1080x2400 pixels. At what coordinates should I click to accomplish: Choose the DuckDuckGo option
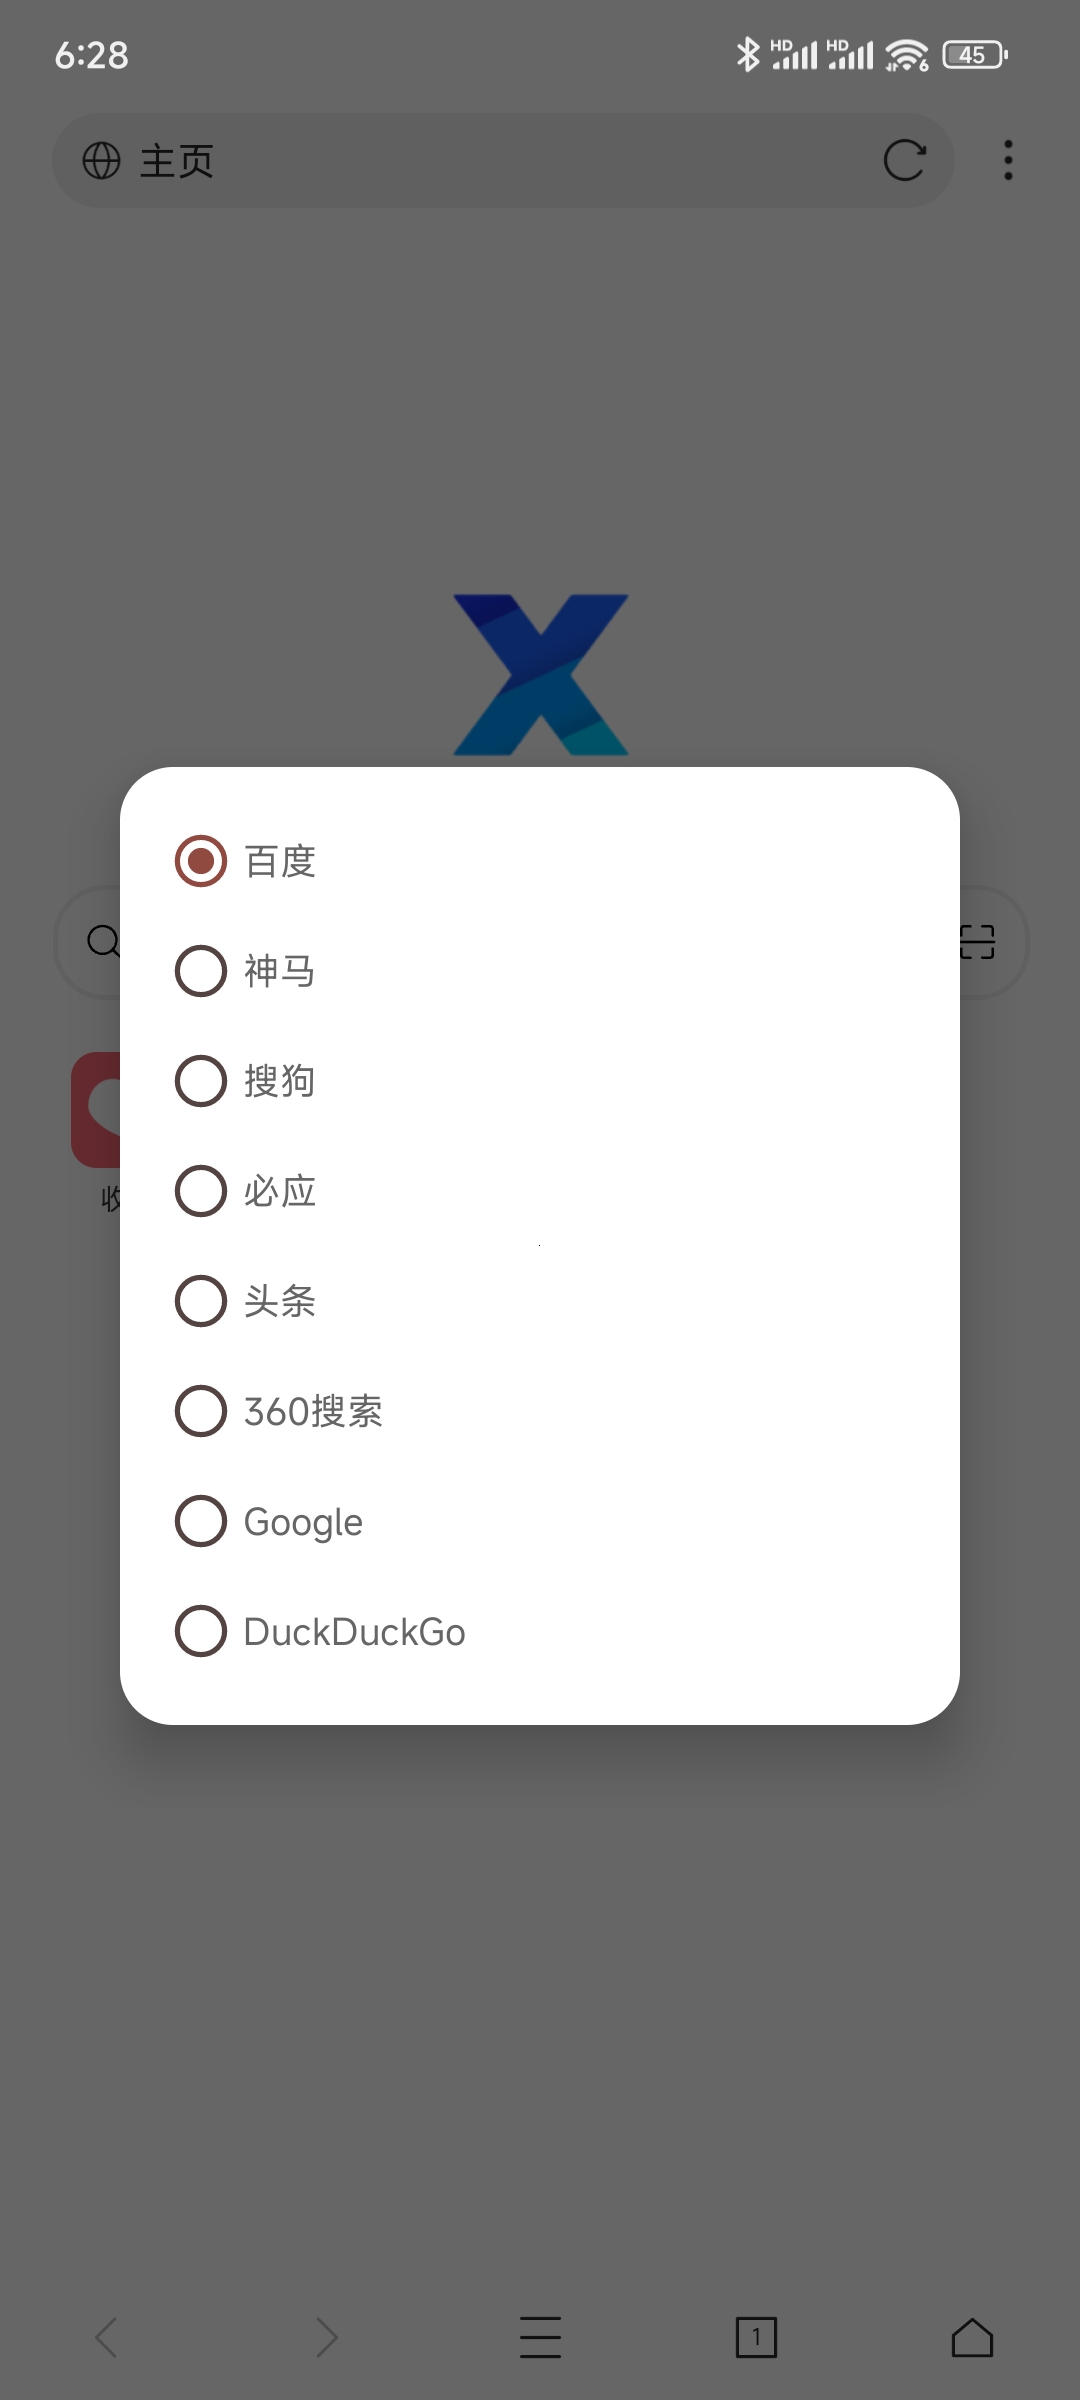pyautogui.click(x=201, y=1631)
